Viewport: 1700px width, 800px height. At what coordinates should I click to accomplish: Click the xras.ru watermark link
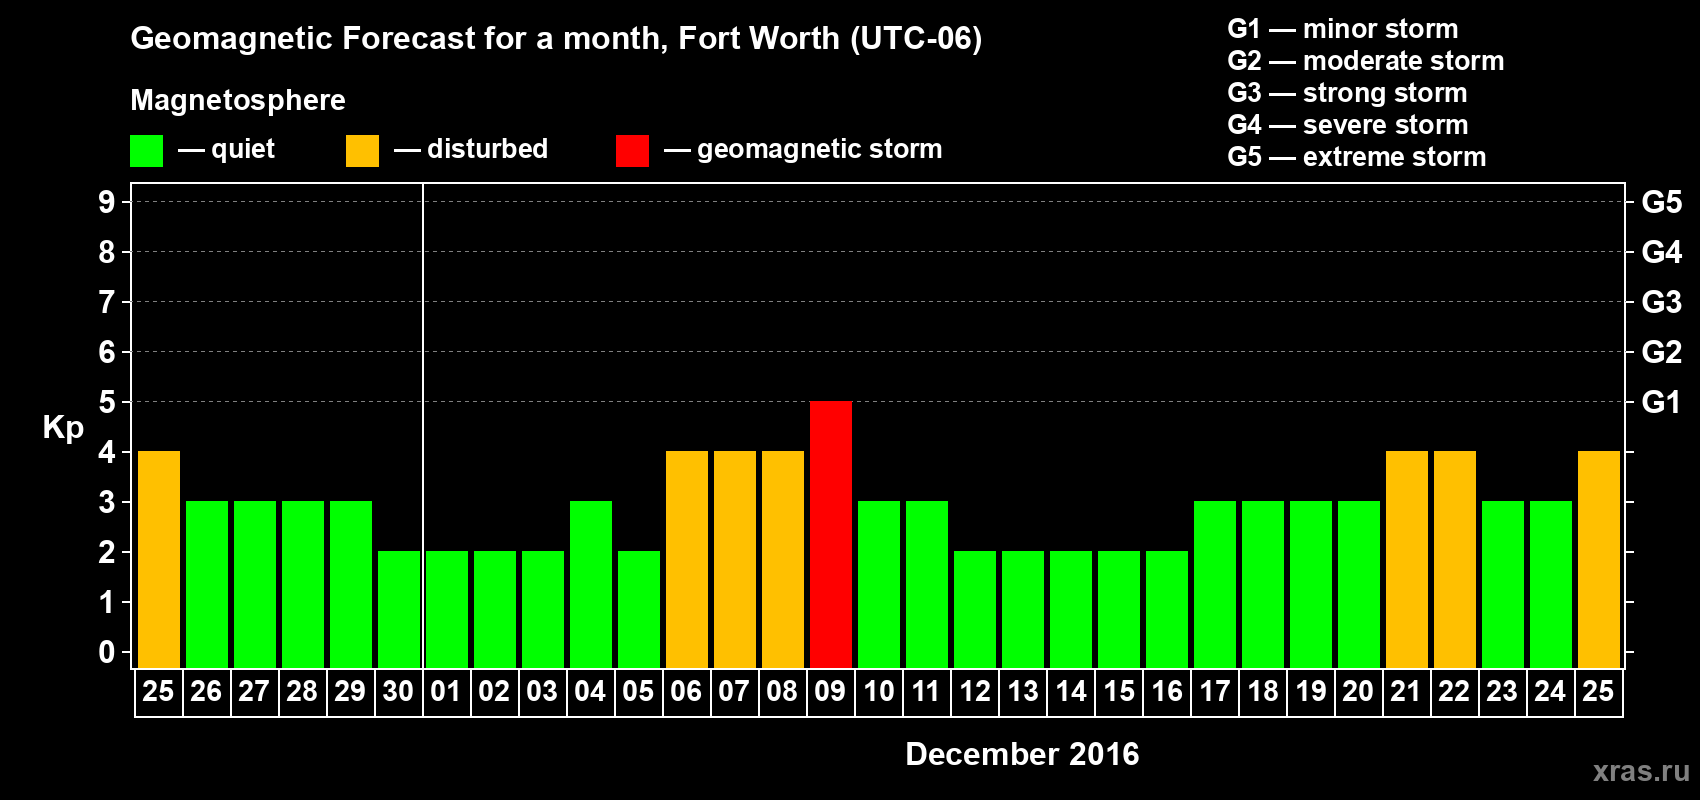[1640, 771]
